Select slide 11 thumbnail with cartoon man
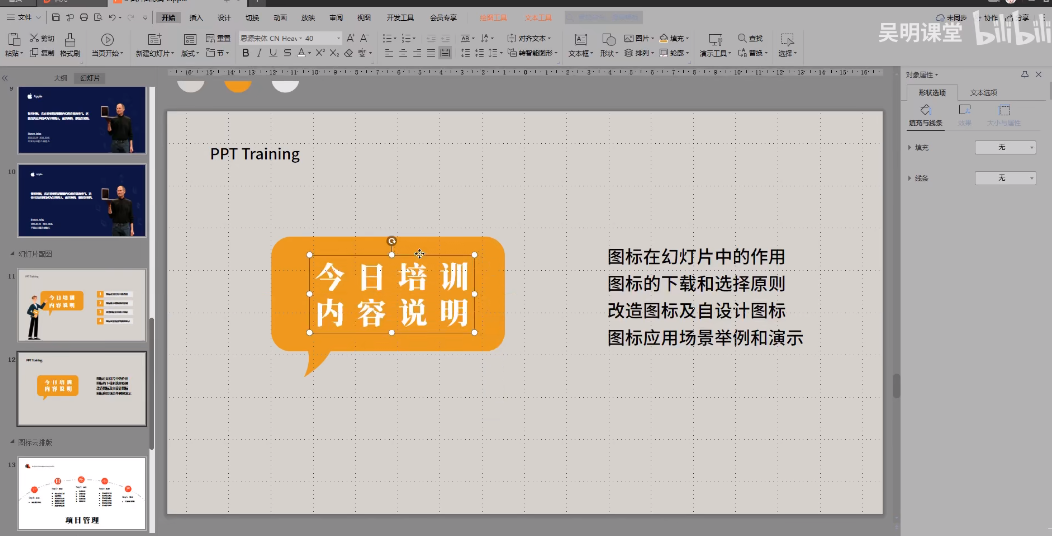The image size is (1052, 536). click(x=82, y=305)
